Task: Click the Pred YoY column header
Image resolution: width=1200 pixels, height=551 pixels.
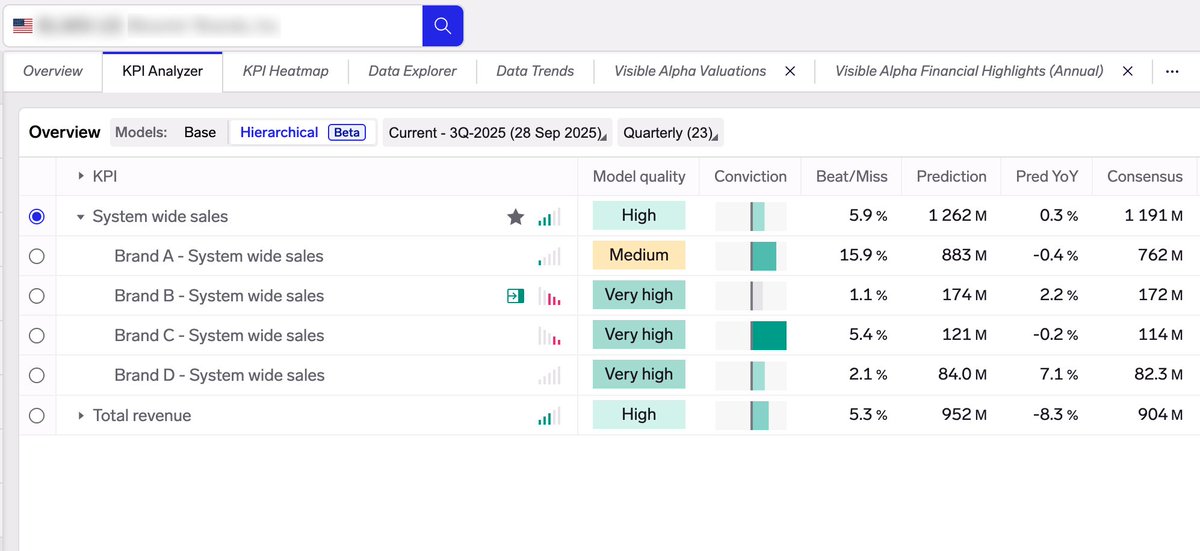Action: tap(1047, 176)
